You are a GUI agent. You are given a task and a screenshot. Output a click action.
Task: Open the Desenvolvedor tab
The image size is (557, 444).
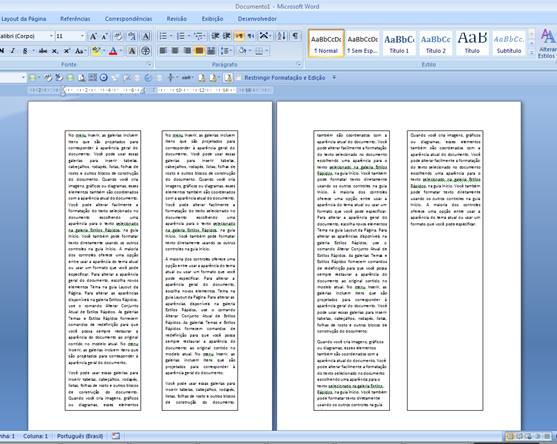click(257, 19)
